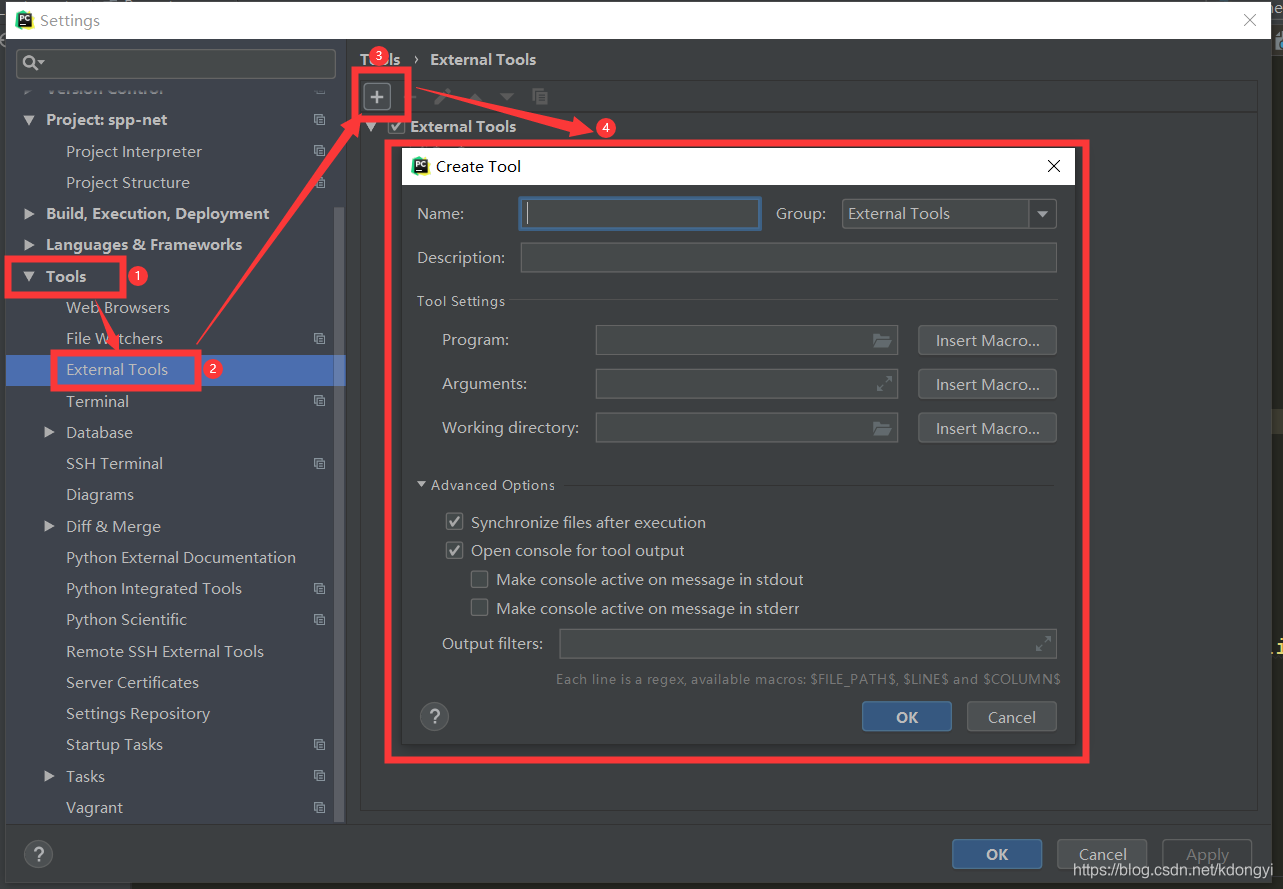Uncheck Synchronize files after execution
The image size is (1283, 889).
pos(455,522)
